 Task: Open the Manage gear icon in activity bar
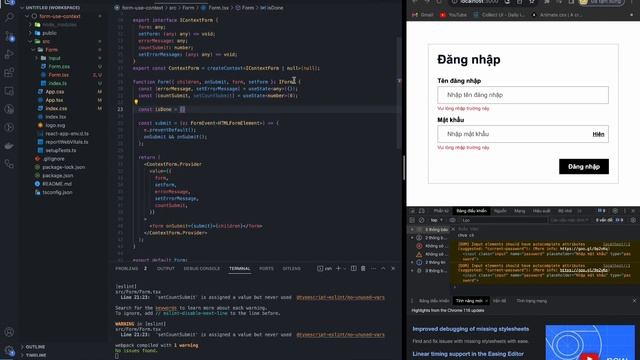[9, 350]
